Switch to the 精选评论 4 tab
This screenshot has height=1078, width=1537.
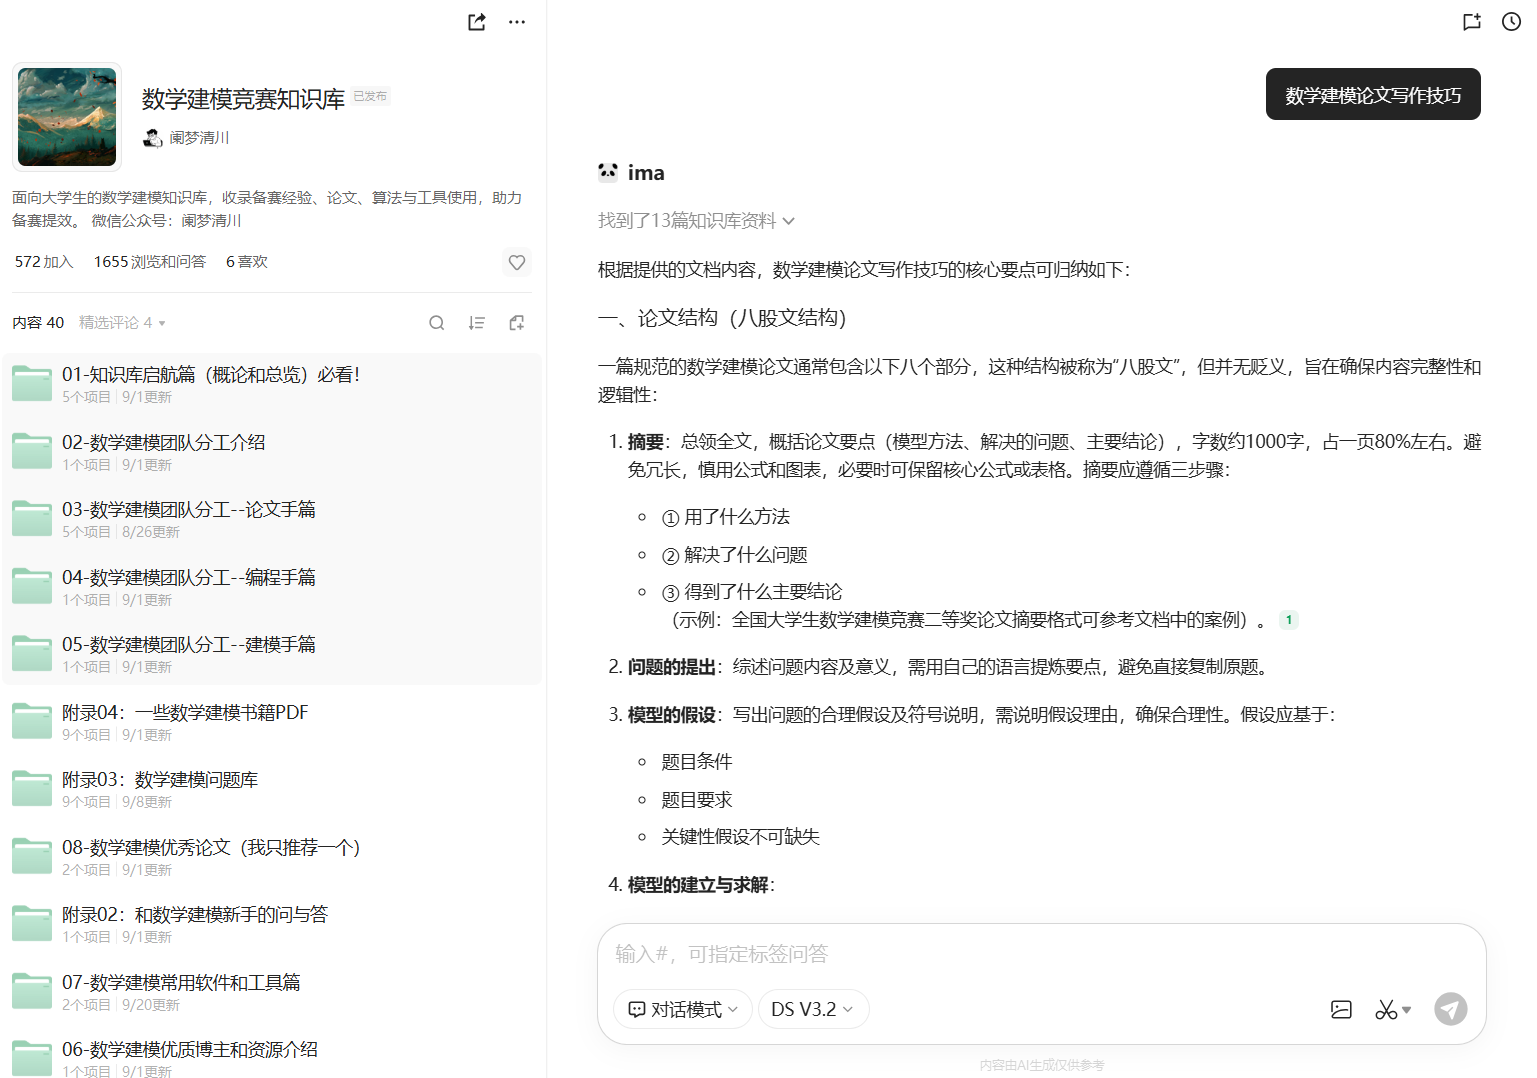[121, 323]
